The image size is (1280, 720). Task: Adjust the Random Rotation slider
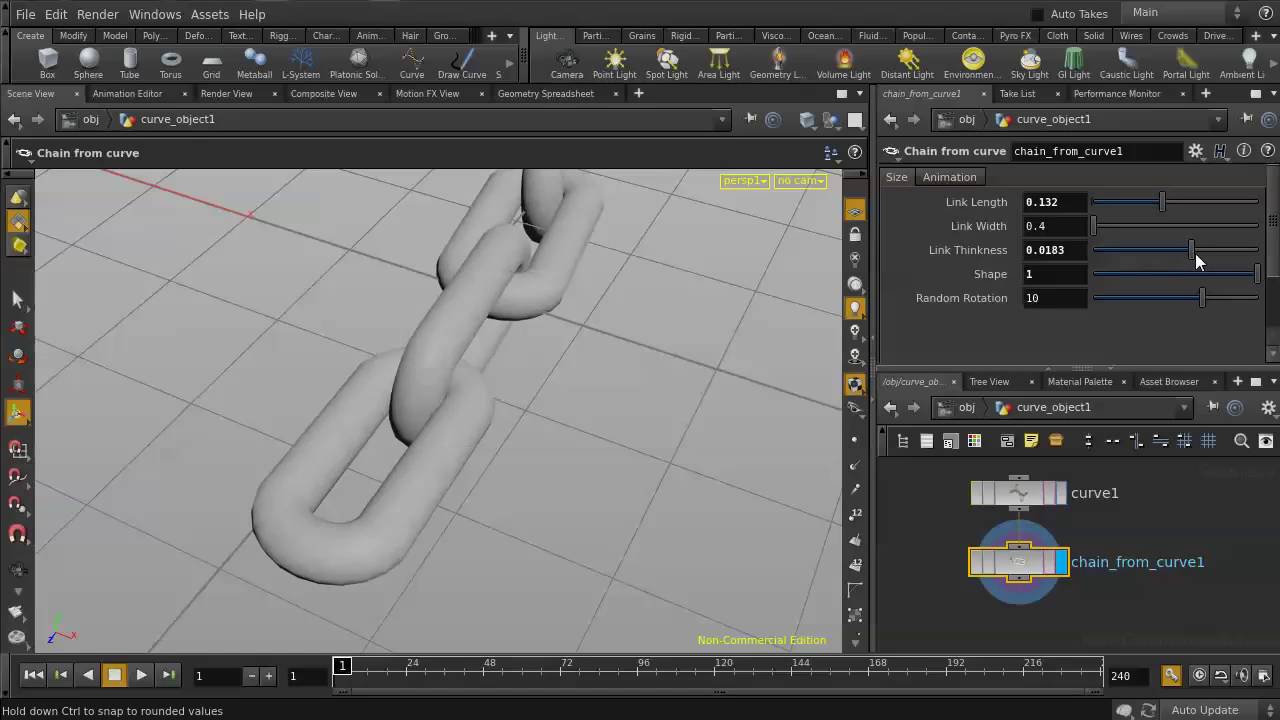[1176, 298]
